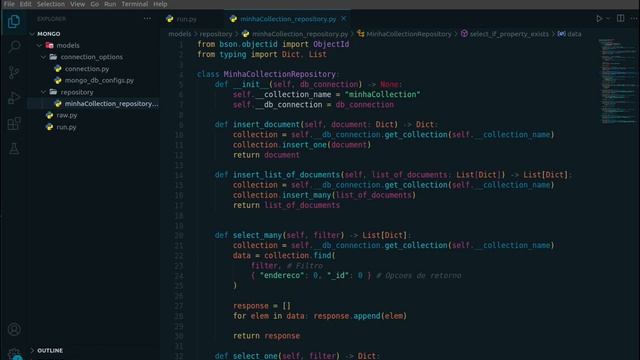640x360 pixels.
Task: Open the File menu
Action: (9, 4)
